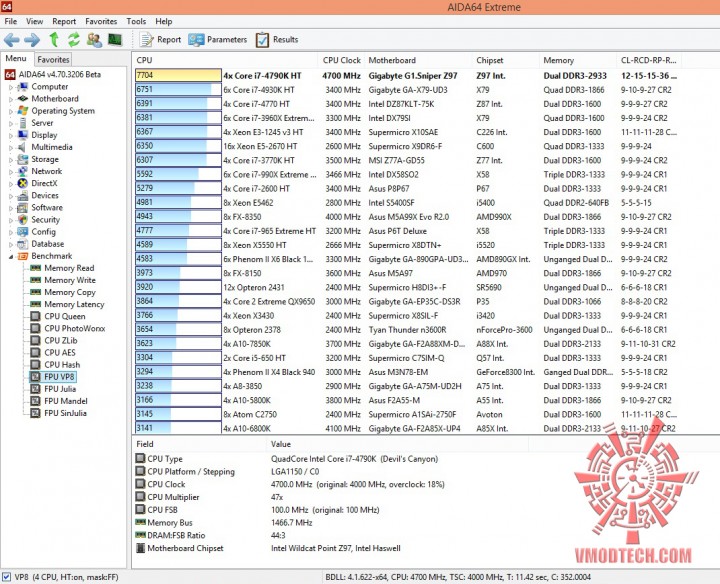720x584 pixels.
Task: Click the Value column header in the details pane
Action: (397, 444)
